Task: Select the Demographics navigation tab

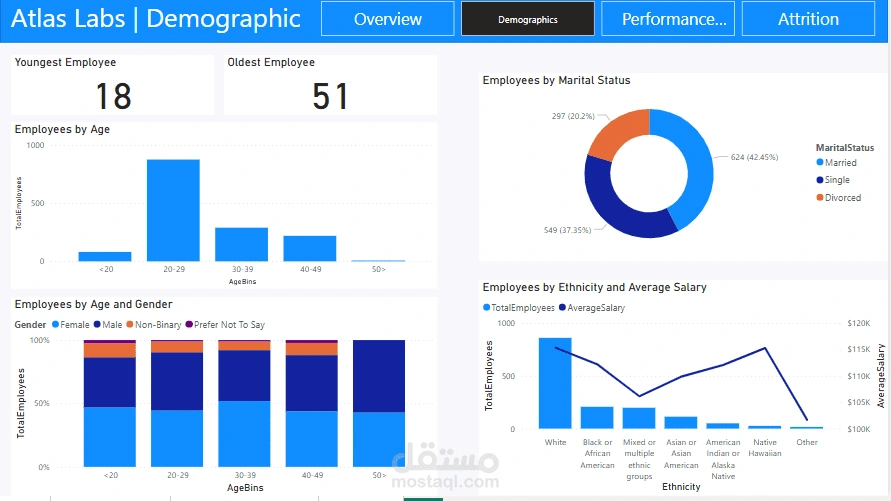Action: coord(528,19)
